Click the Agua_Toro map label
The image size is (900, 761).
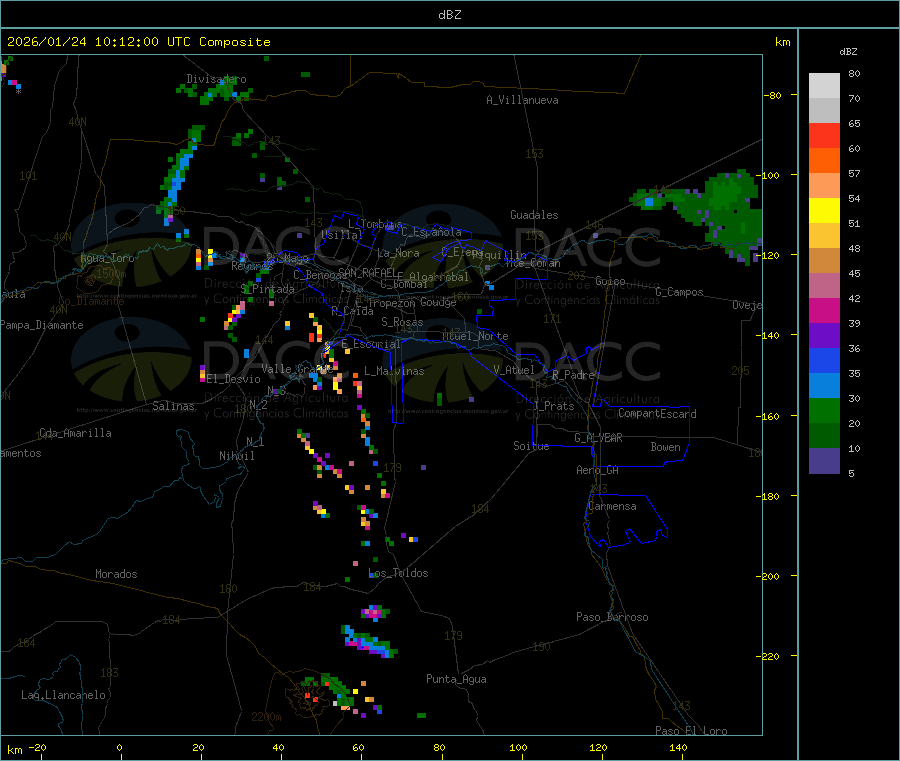[x=107, y=258]
